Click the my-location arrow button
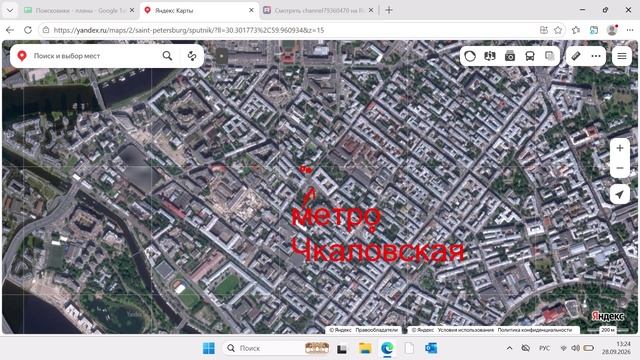 tap(620, 194)
